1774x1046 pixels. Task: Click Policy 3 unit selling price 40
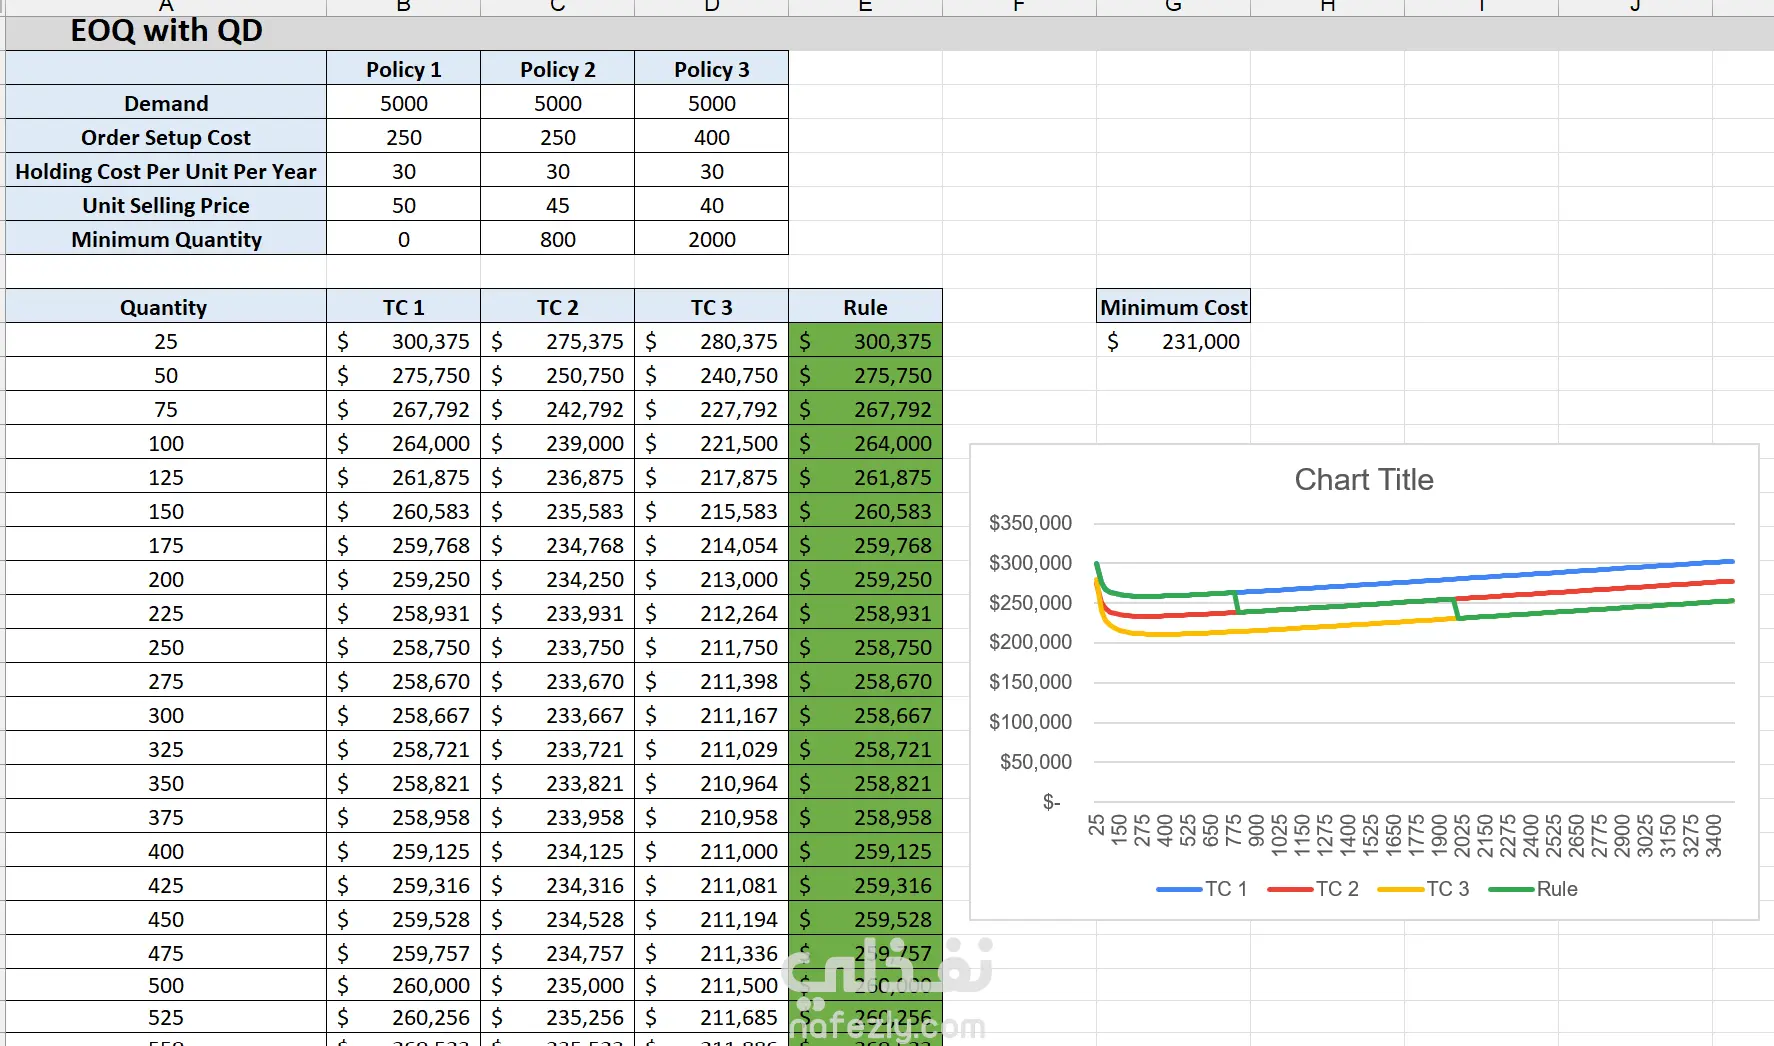(711, 205)
